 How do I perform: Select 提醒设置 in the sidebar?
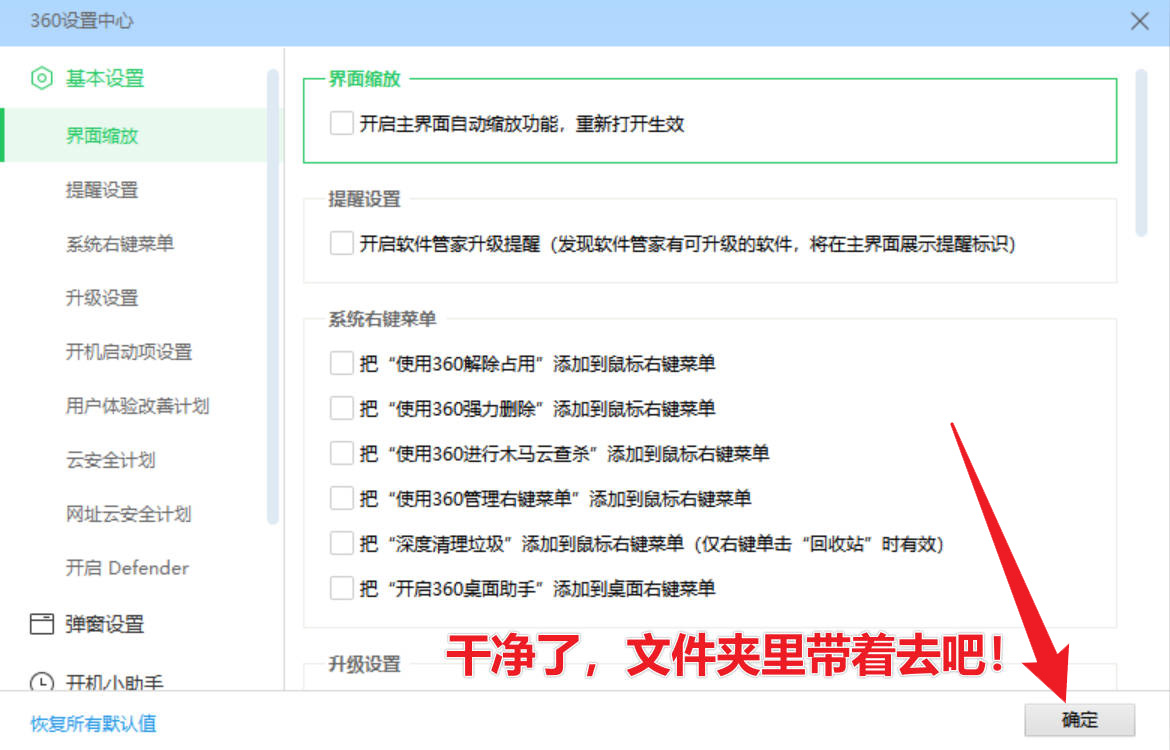click(102, 190)
